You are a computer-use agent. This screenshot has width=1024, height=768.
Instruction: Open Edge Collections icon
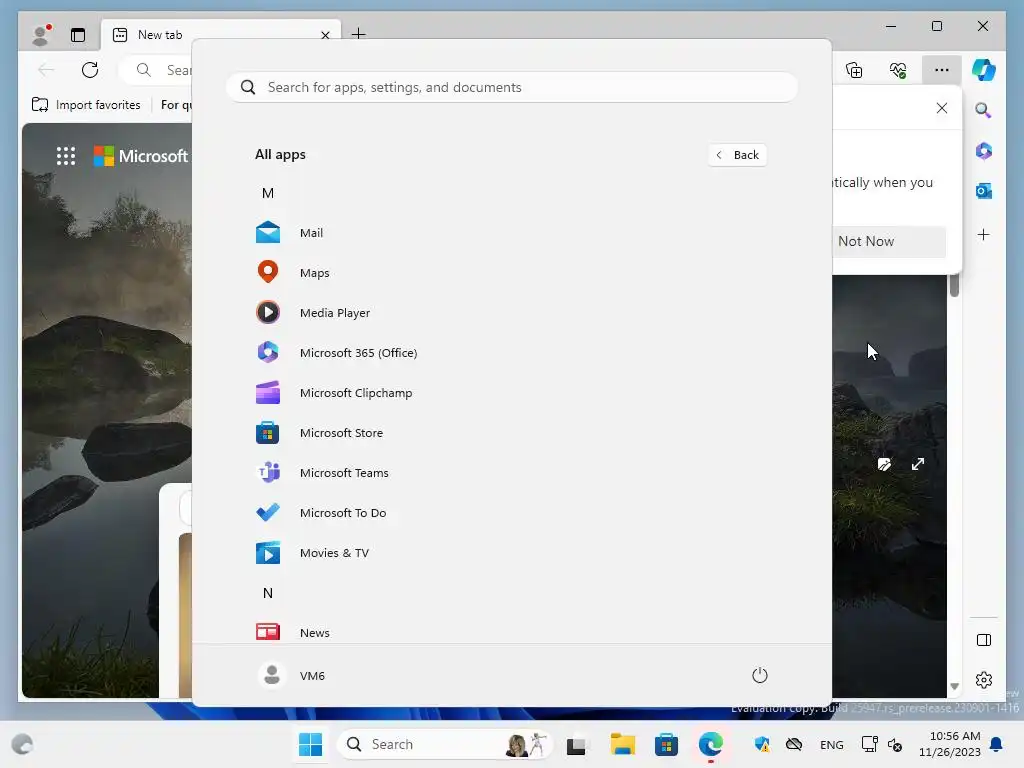tap(854, 70)
